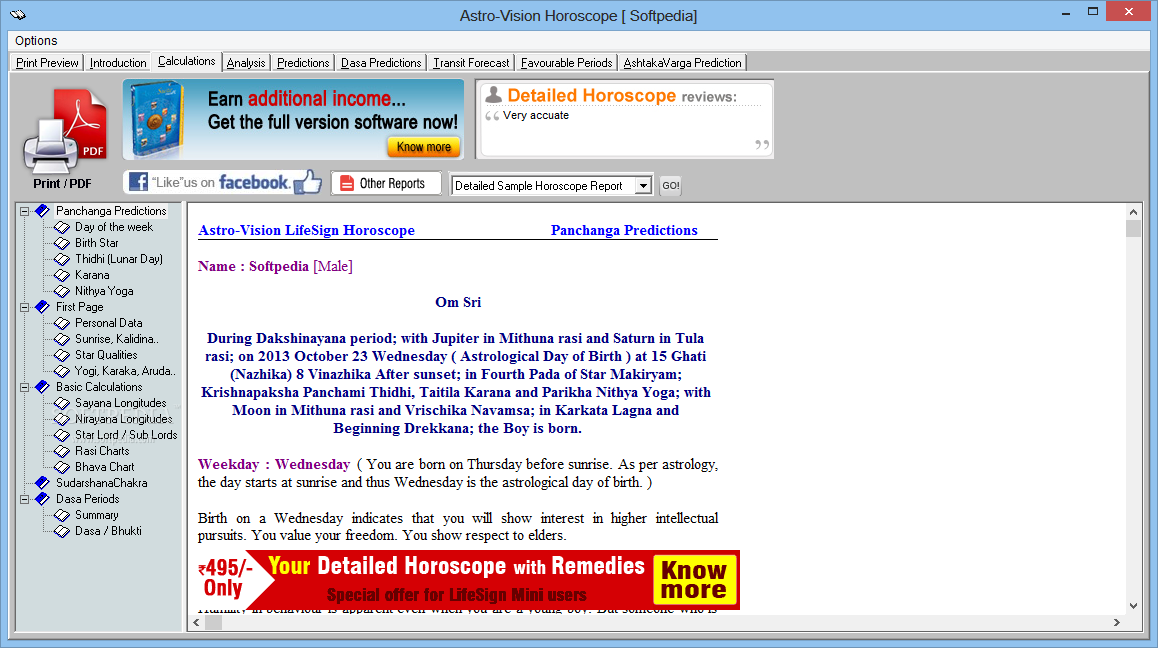Click the diamond icon beside Summary
The height and width of the screenshot is (648, 1158).
[x=62, y=515]
